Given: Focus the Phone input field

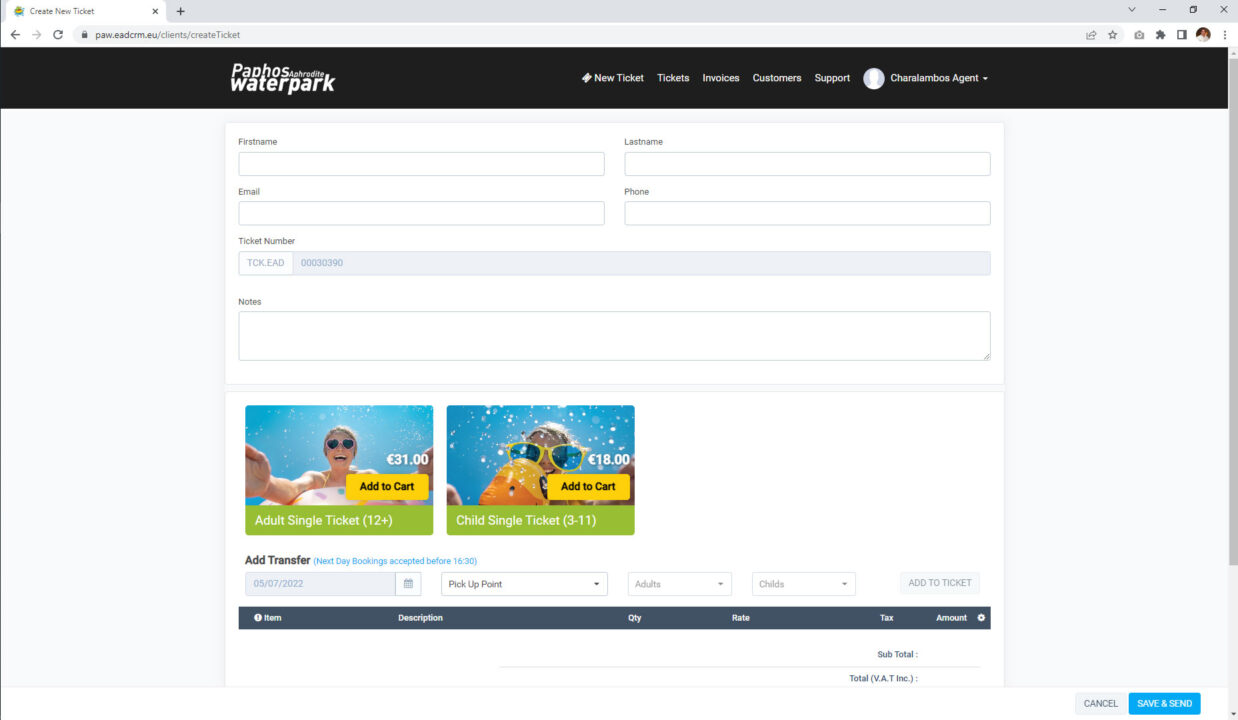Looking at the screenshot, I should [807, 213].
